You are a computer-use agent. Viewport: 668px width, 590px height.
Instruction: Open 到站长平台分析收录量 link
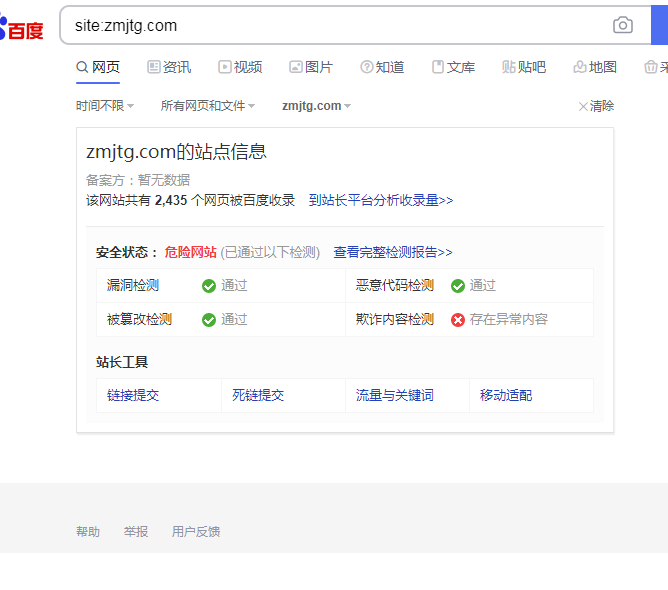pyautogui.click(x=381, y=200)
